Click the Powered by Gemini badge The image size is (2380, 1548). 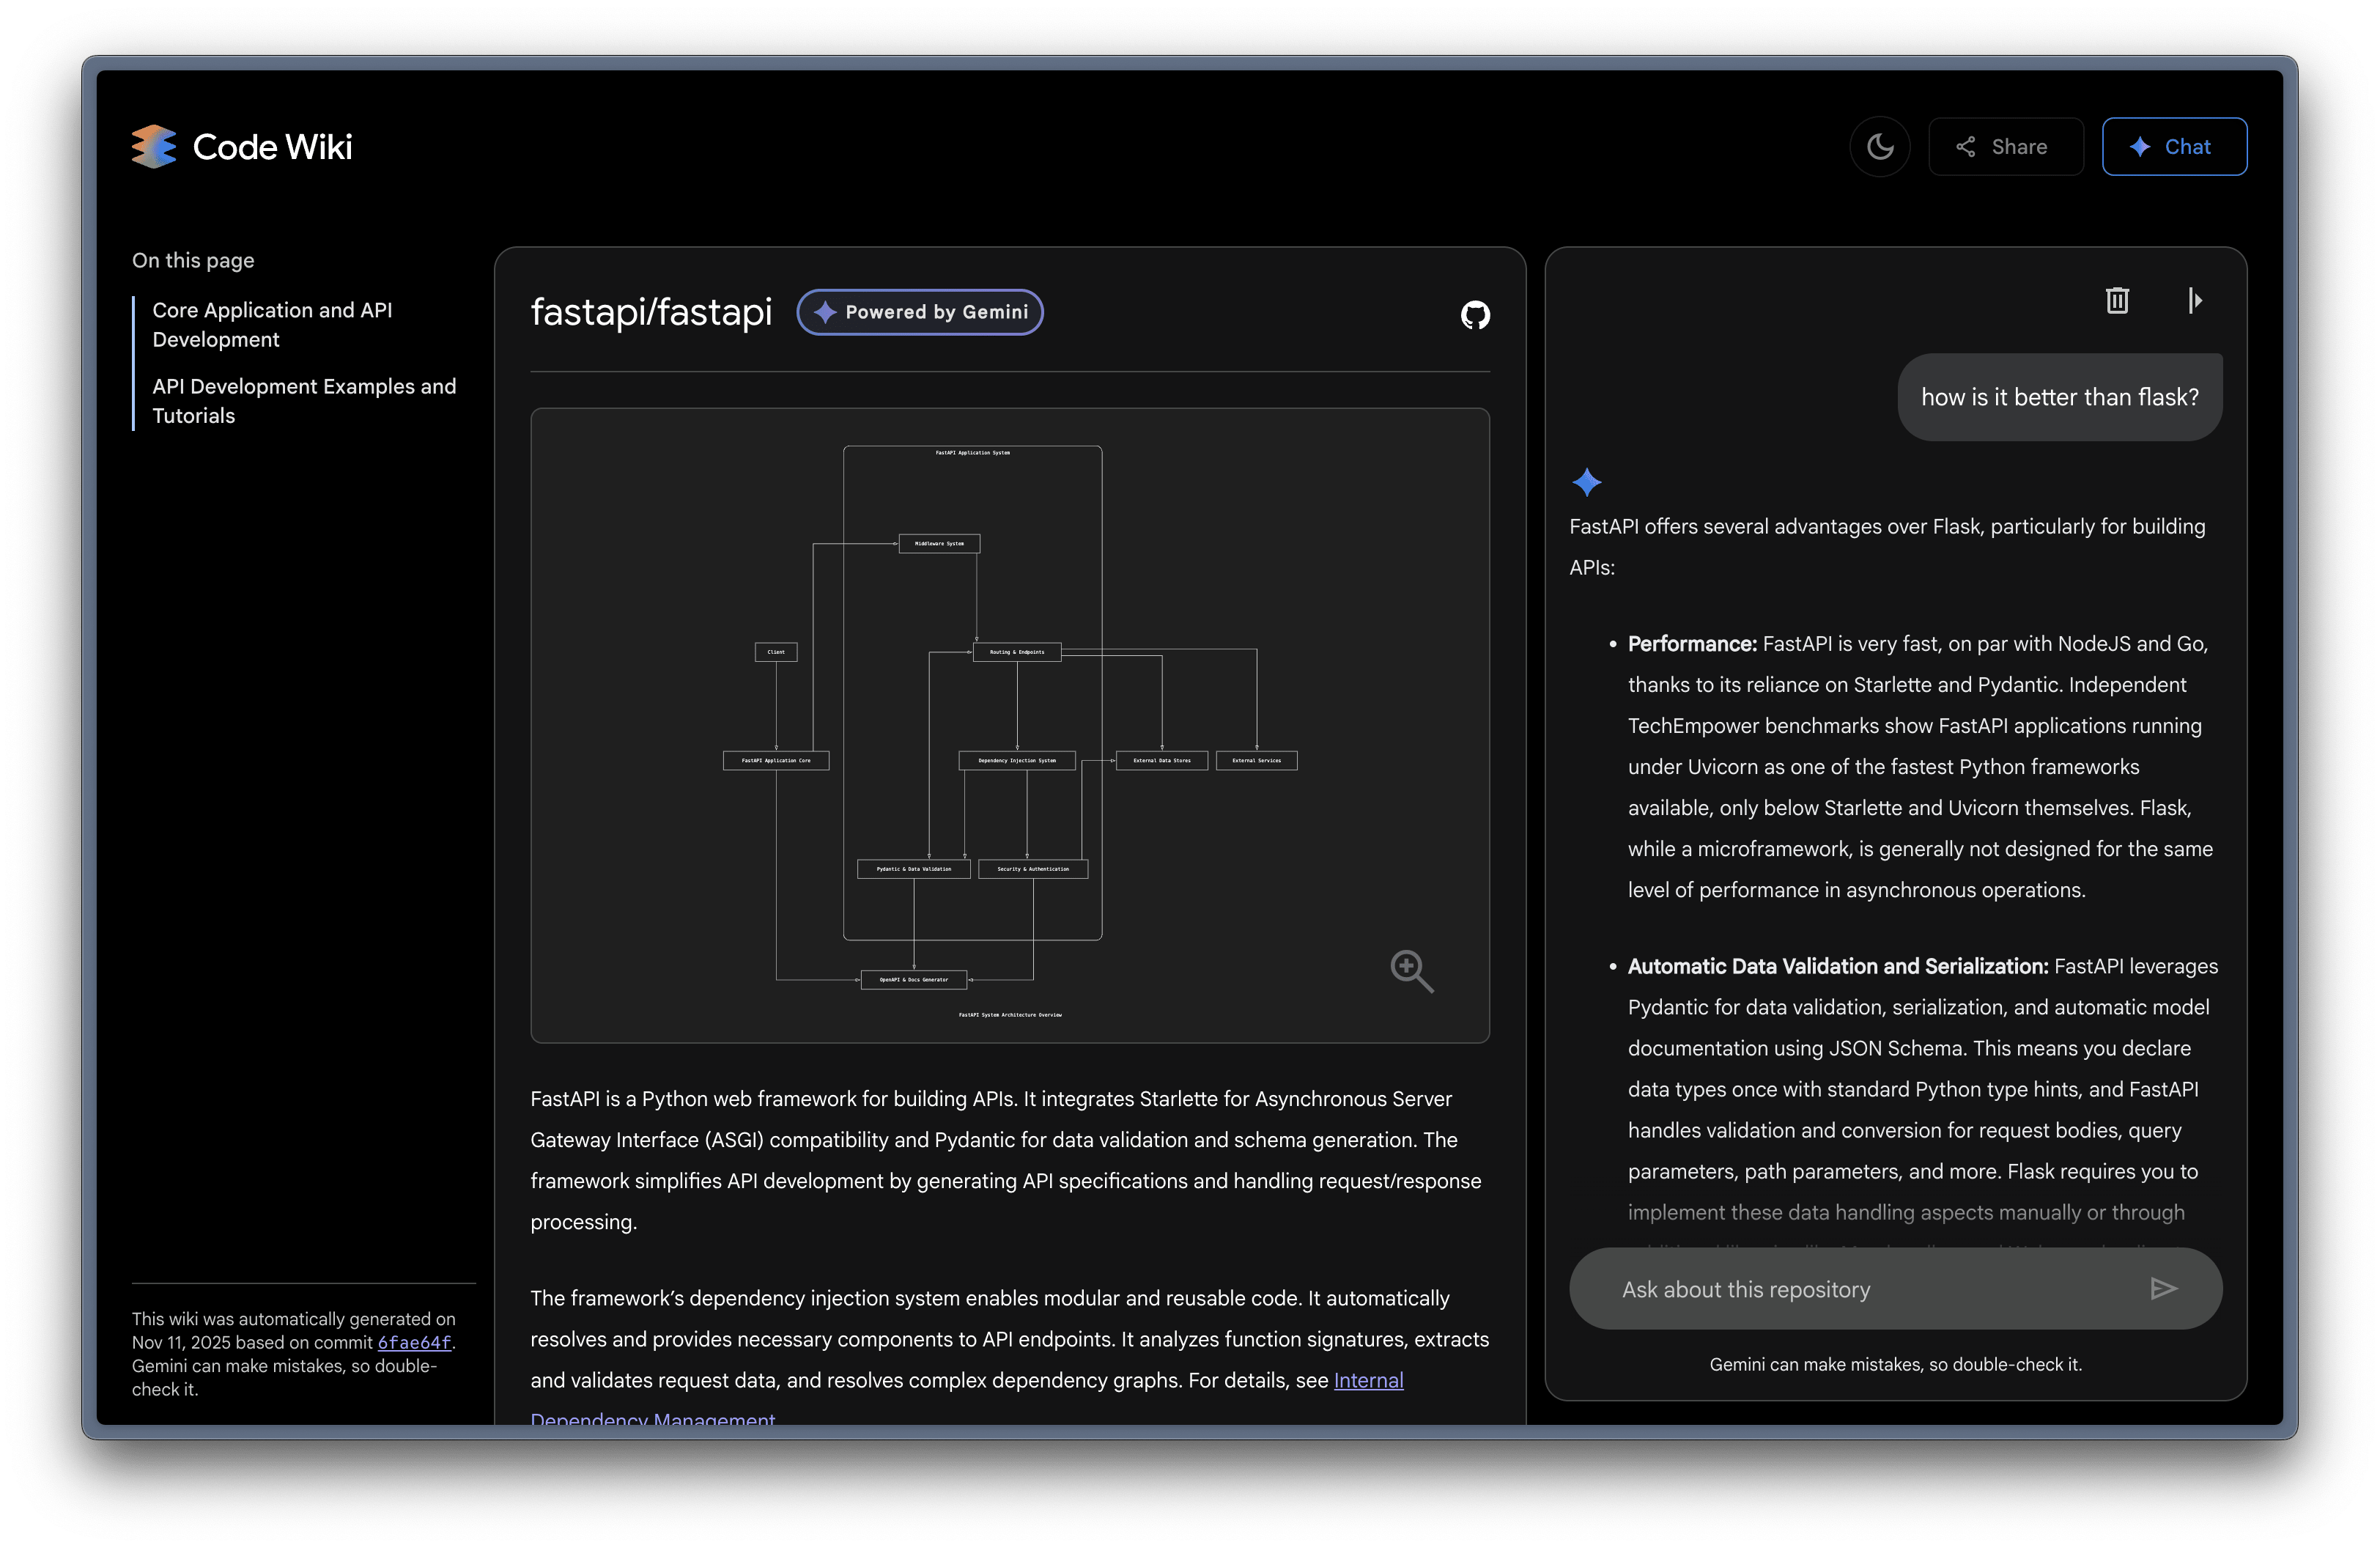coord(920,312)
